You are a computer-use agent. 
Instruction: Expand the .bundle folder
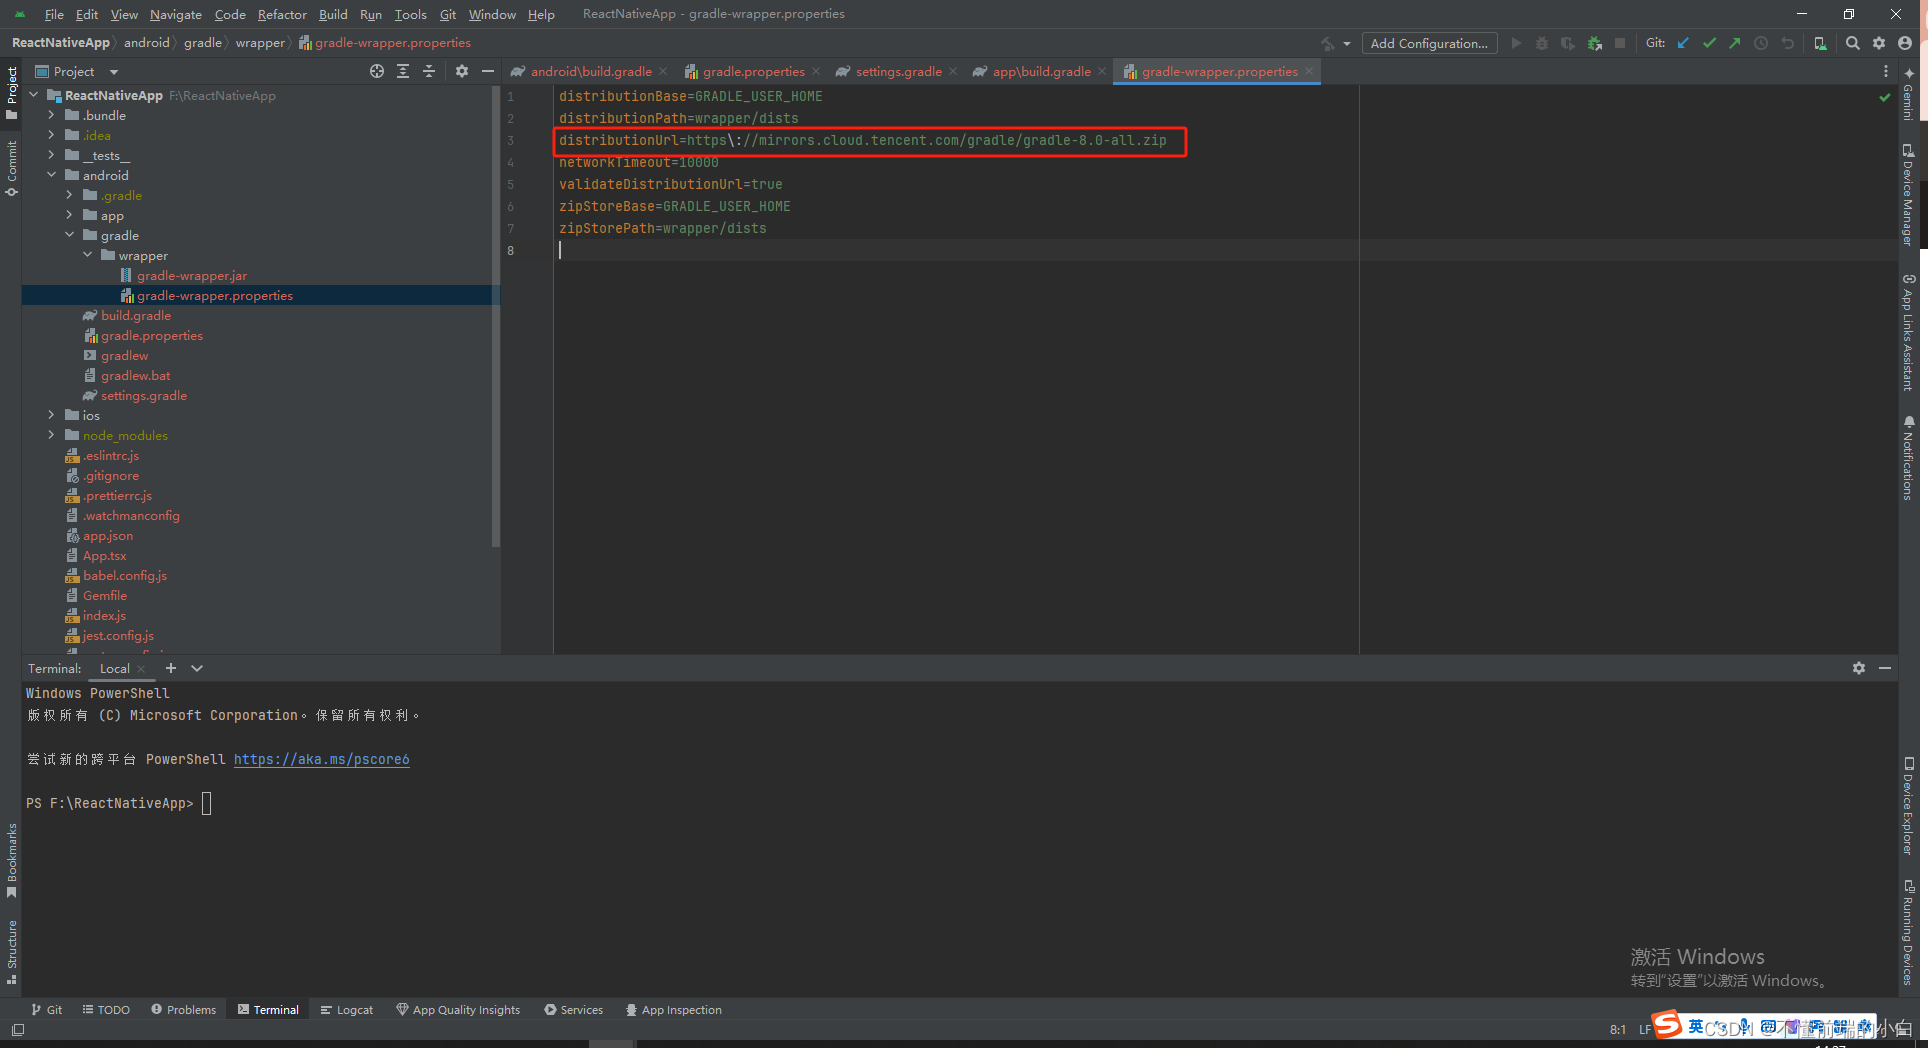click(52, 115)
